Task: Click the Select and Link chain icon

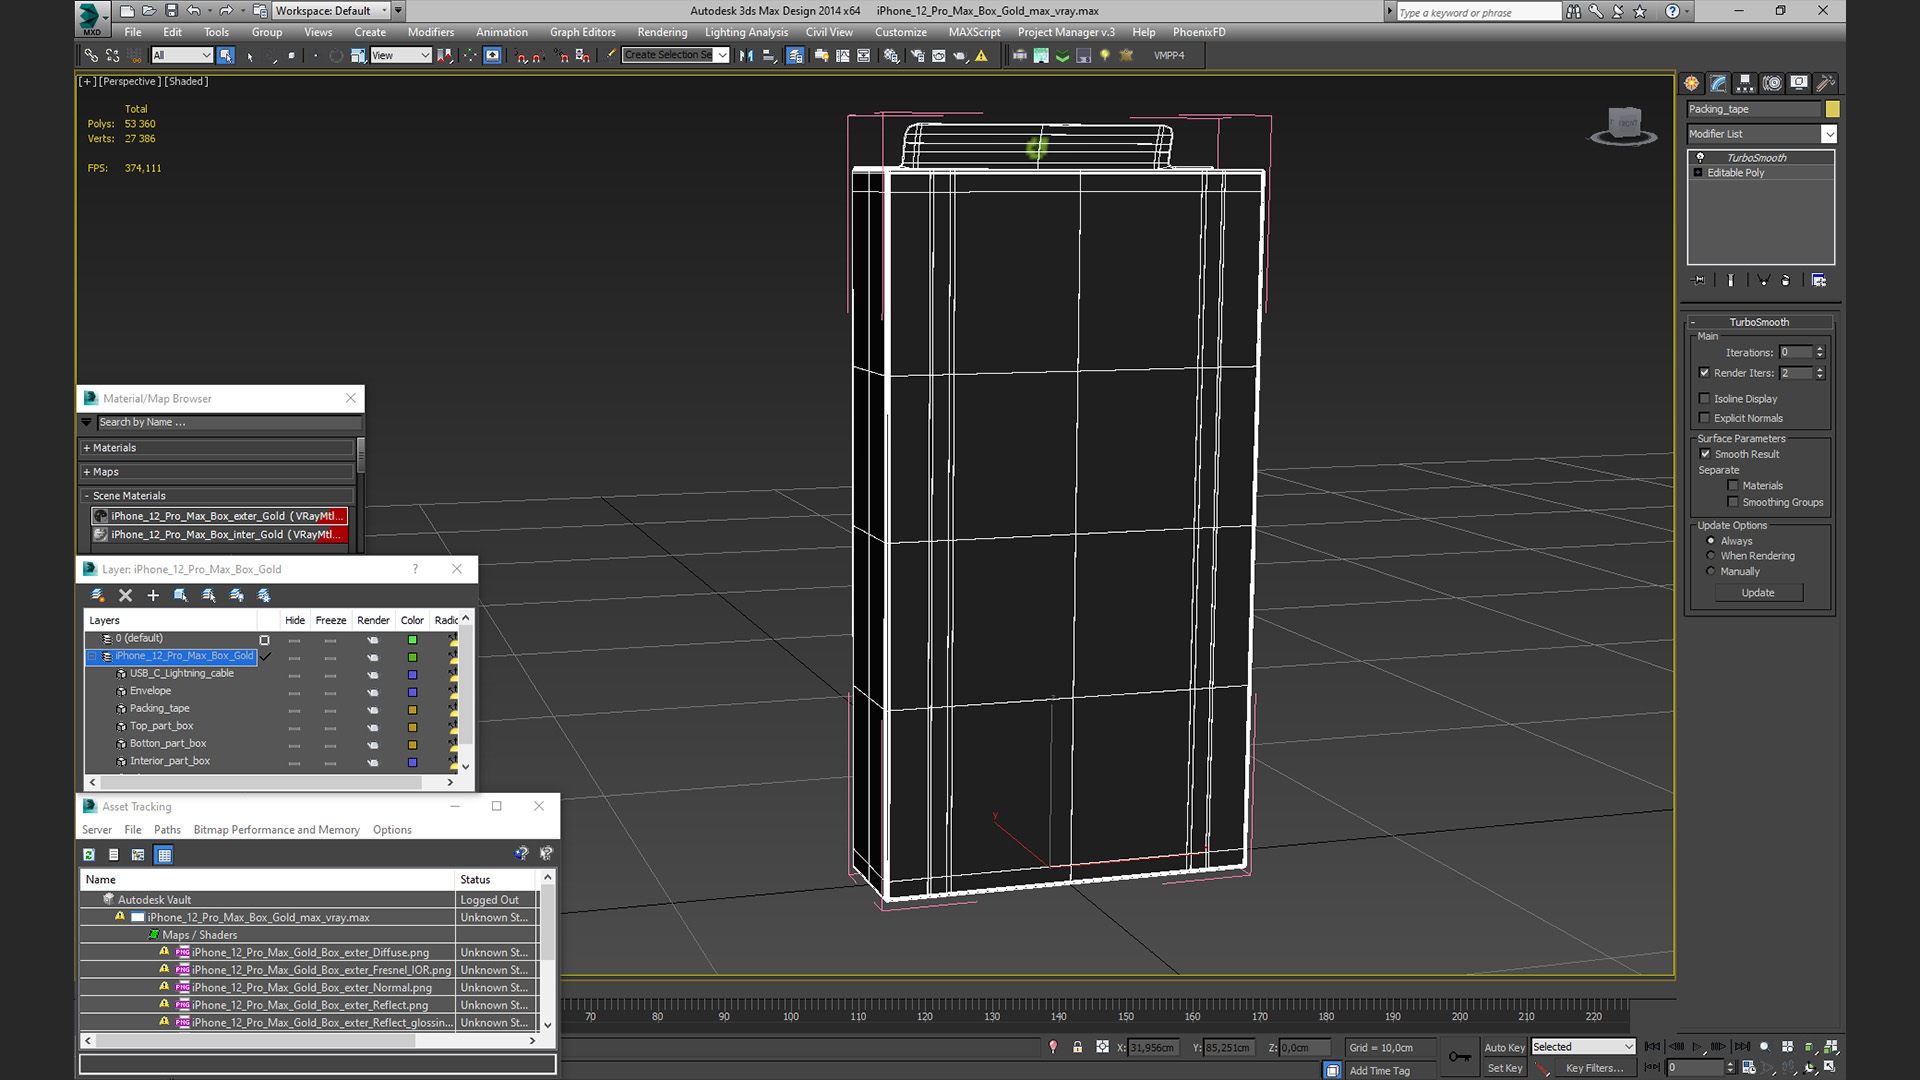Action: point(91,56)
